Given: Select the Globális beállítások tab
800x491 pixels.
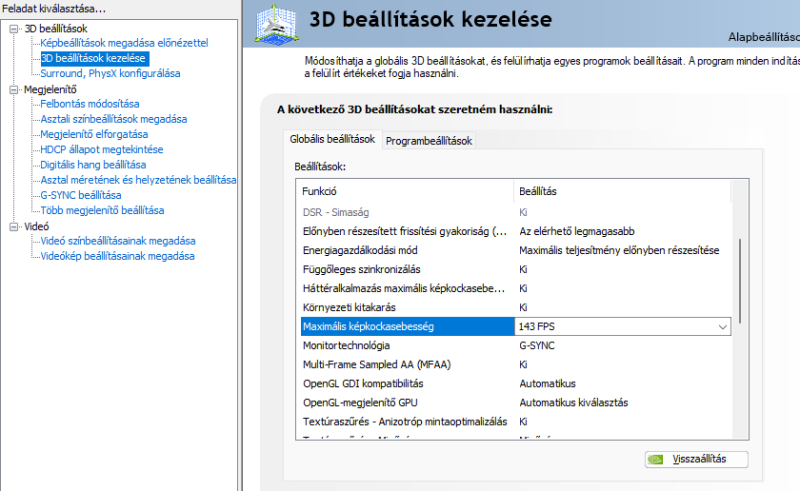Looking at the screenshot, I should click(x=332, y=139).
